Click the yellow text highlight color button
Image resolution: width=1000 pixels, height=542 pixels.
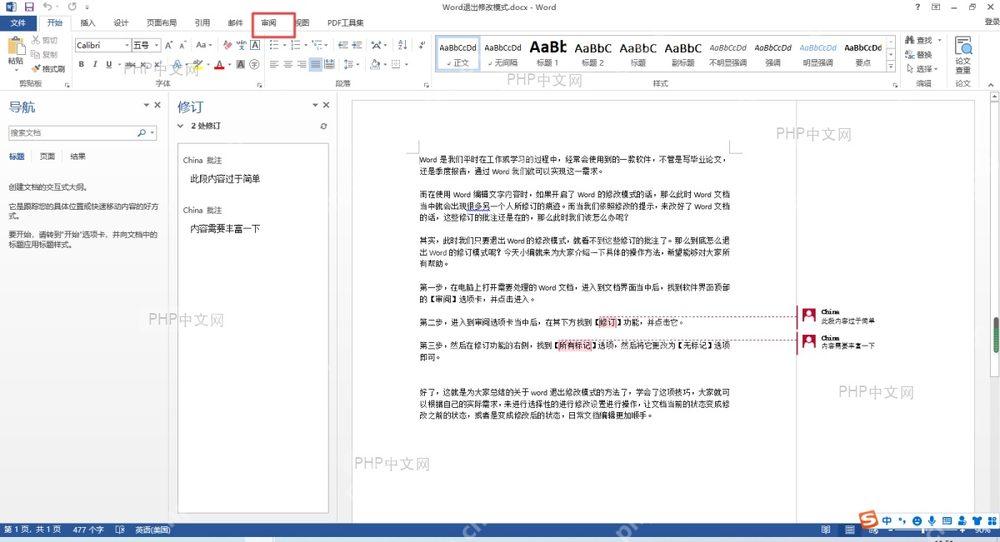[198, 64]
